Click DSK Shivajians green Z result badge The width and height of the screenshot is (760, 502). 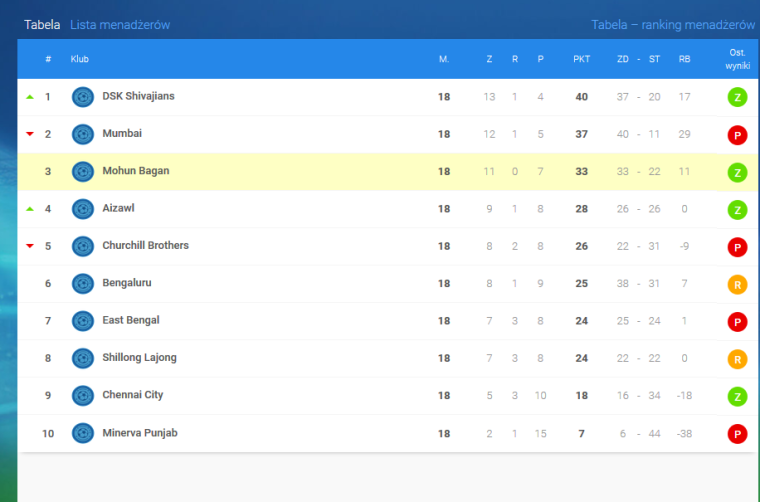point(737,98)
